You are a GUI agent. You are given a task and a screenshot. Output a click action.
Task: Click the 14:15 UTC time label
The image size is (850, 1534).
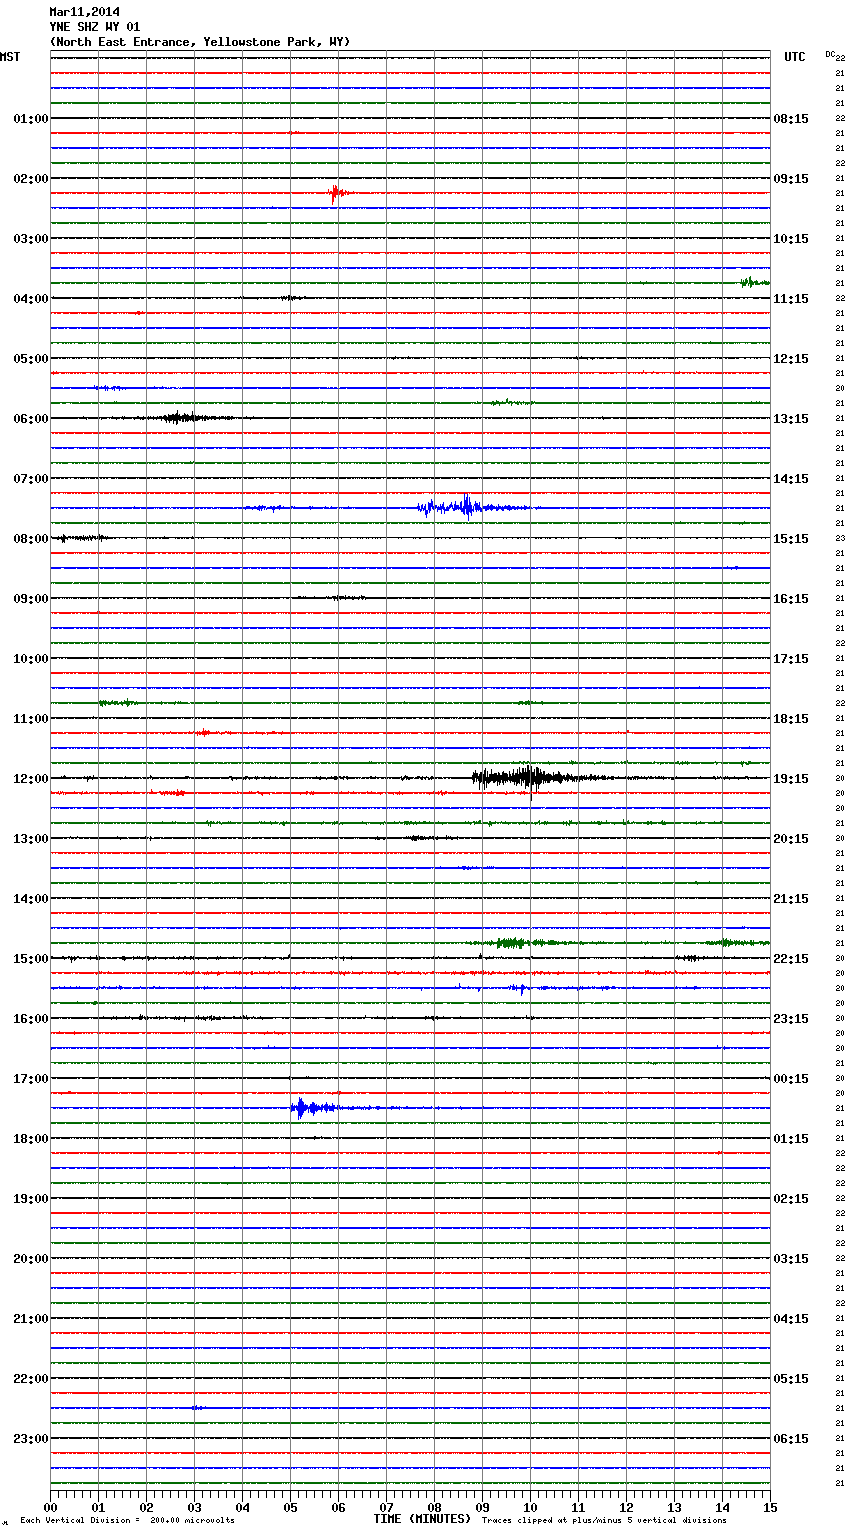(791, 478)
